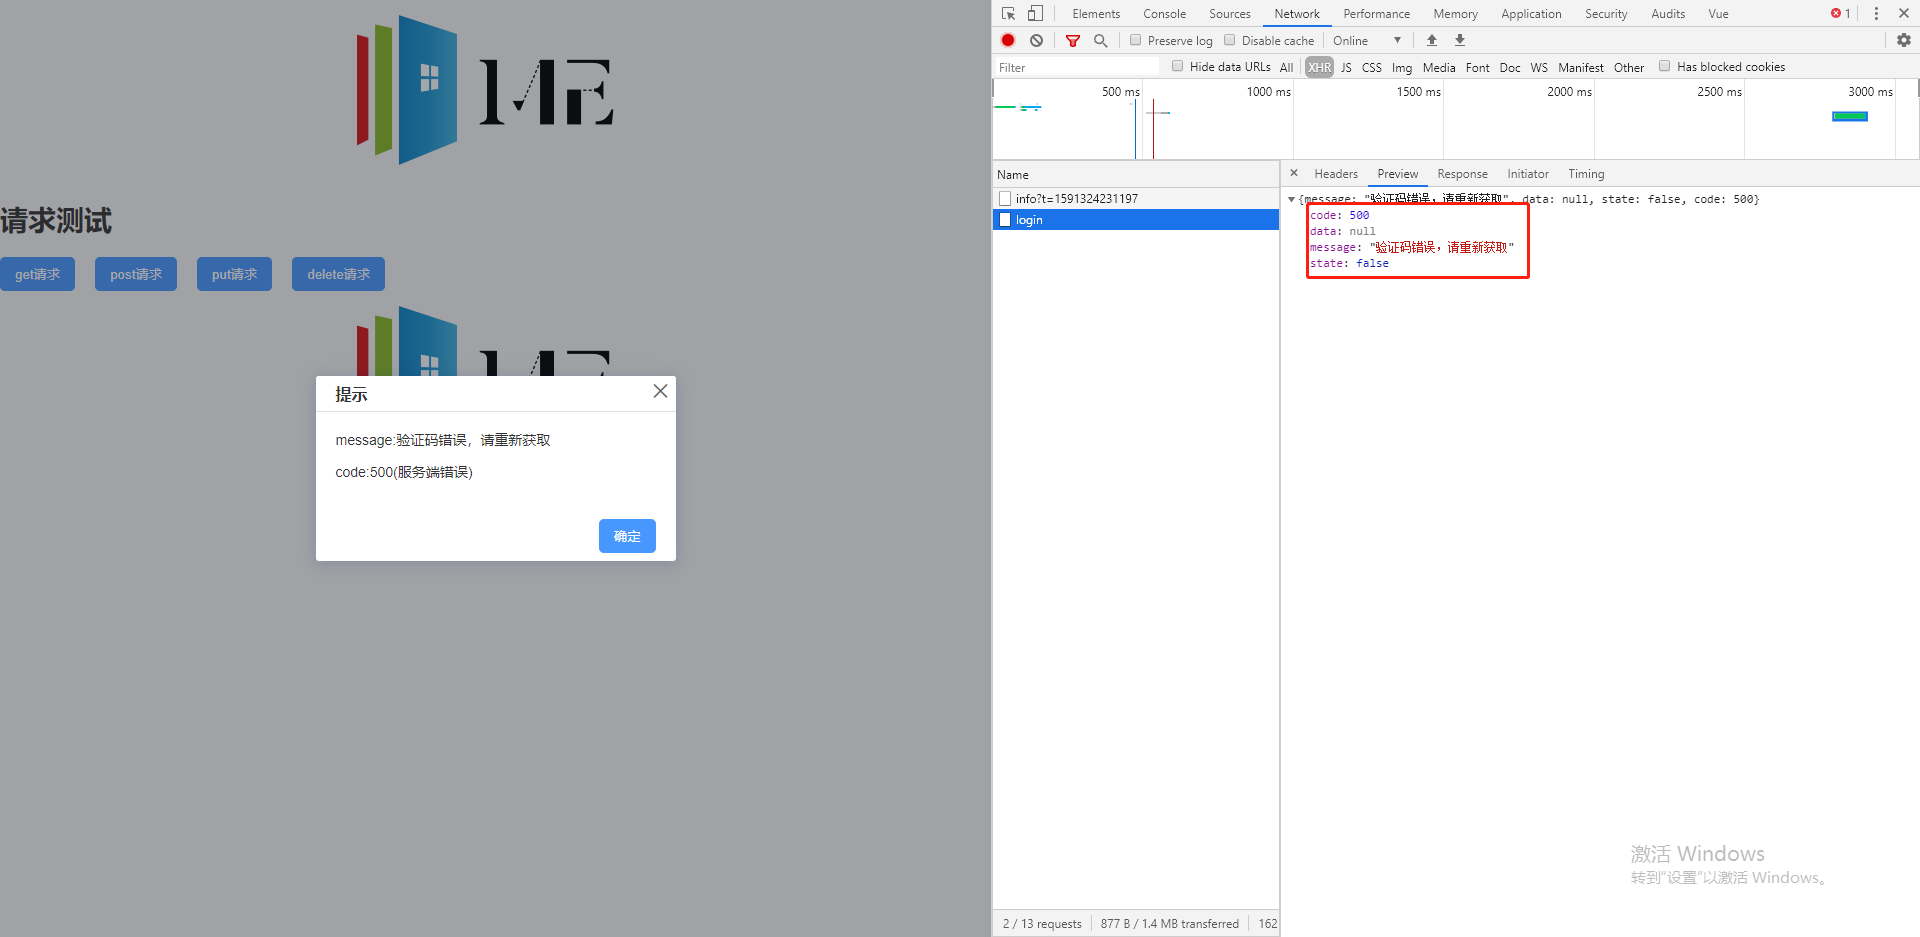Open the Security tab
The width and height of the screenshot is (1920, 937).
pyautogui.click(x=1606, y=14)
